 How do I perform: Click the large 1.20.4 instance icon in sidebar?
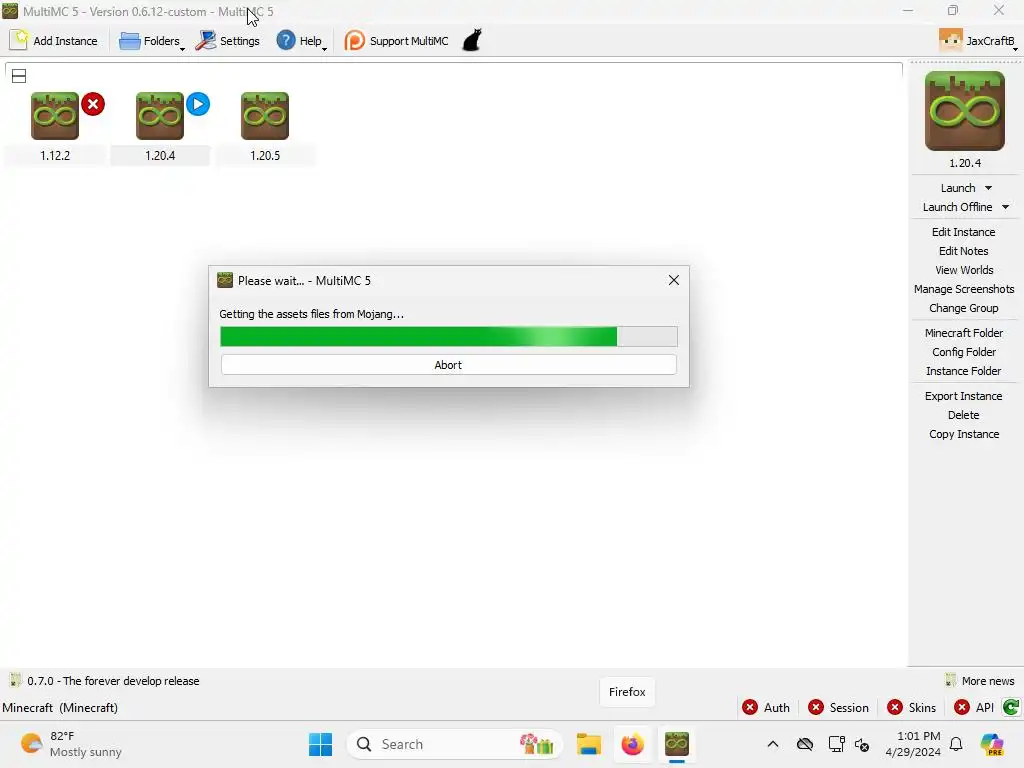click(x=965, y=111)
